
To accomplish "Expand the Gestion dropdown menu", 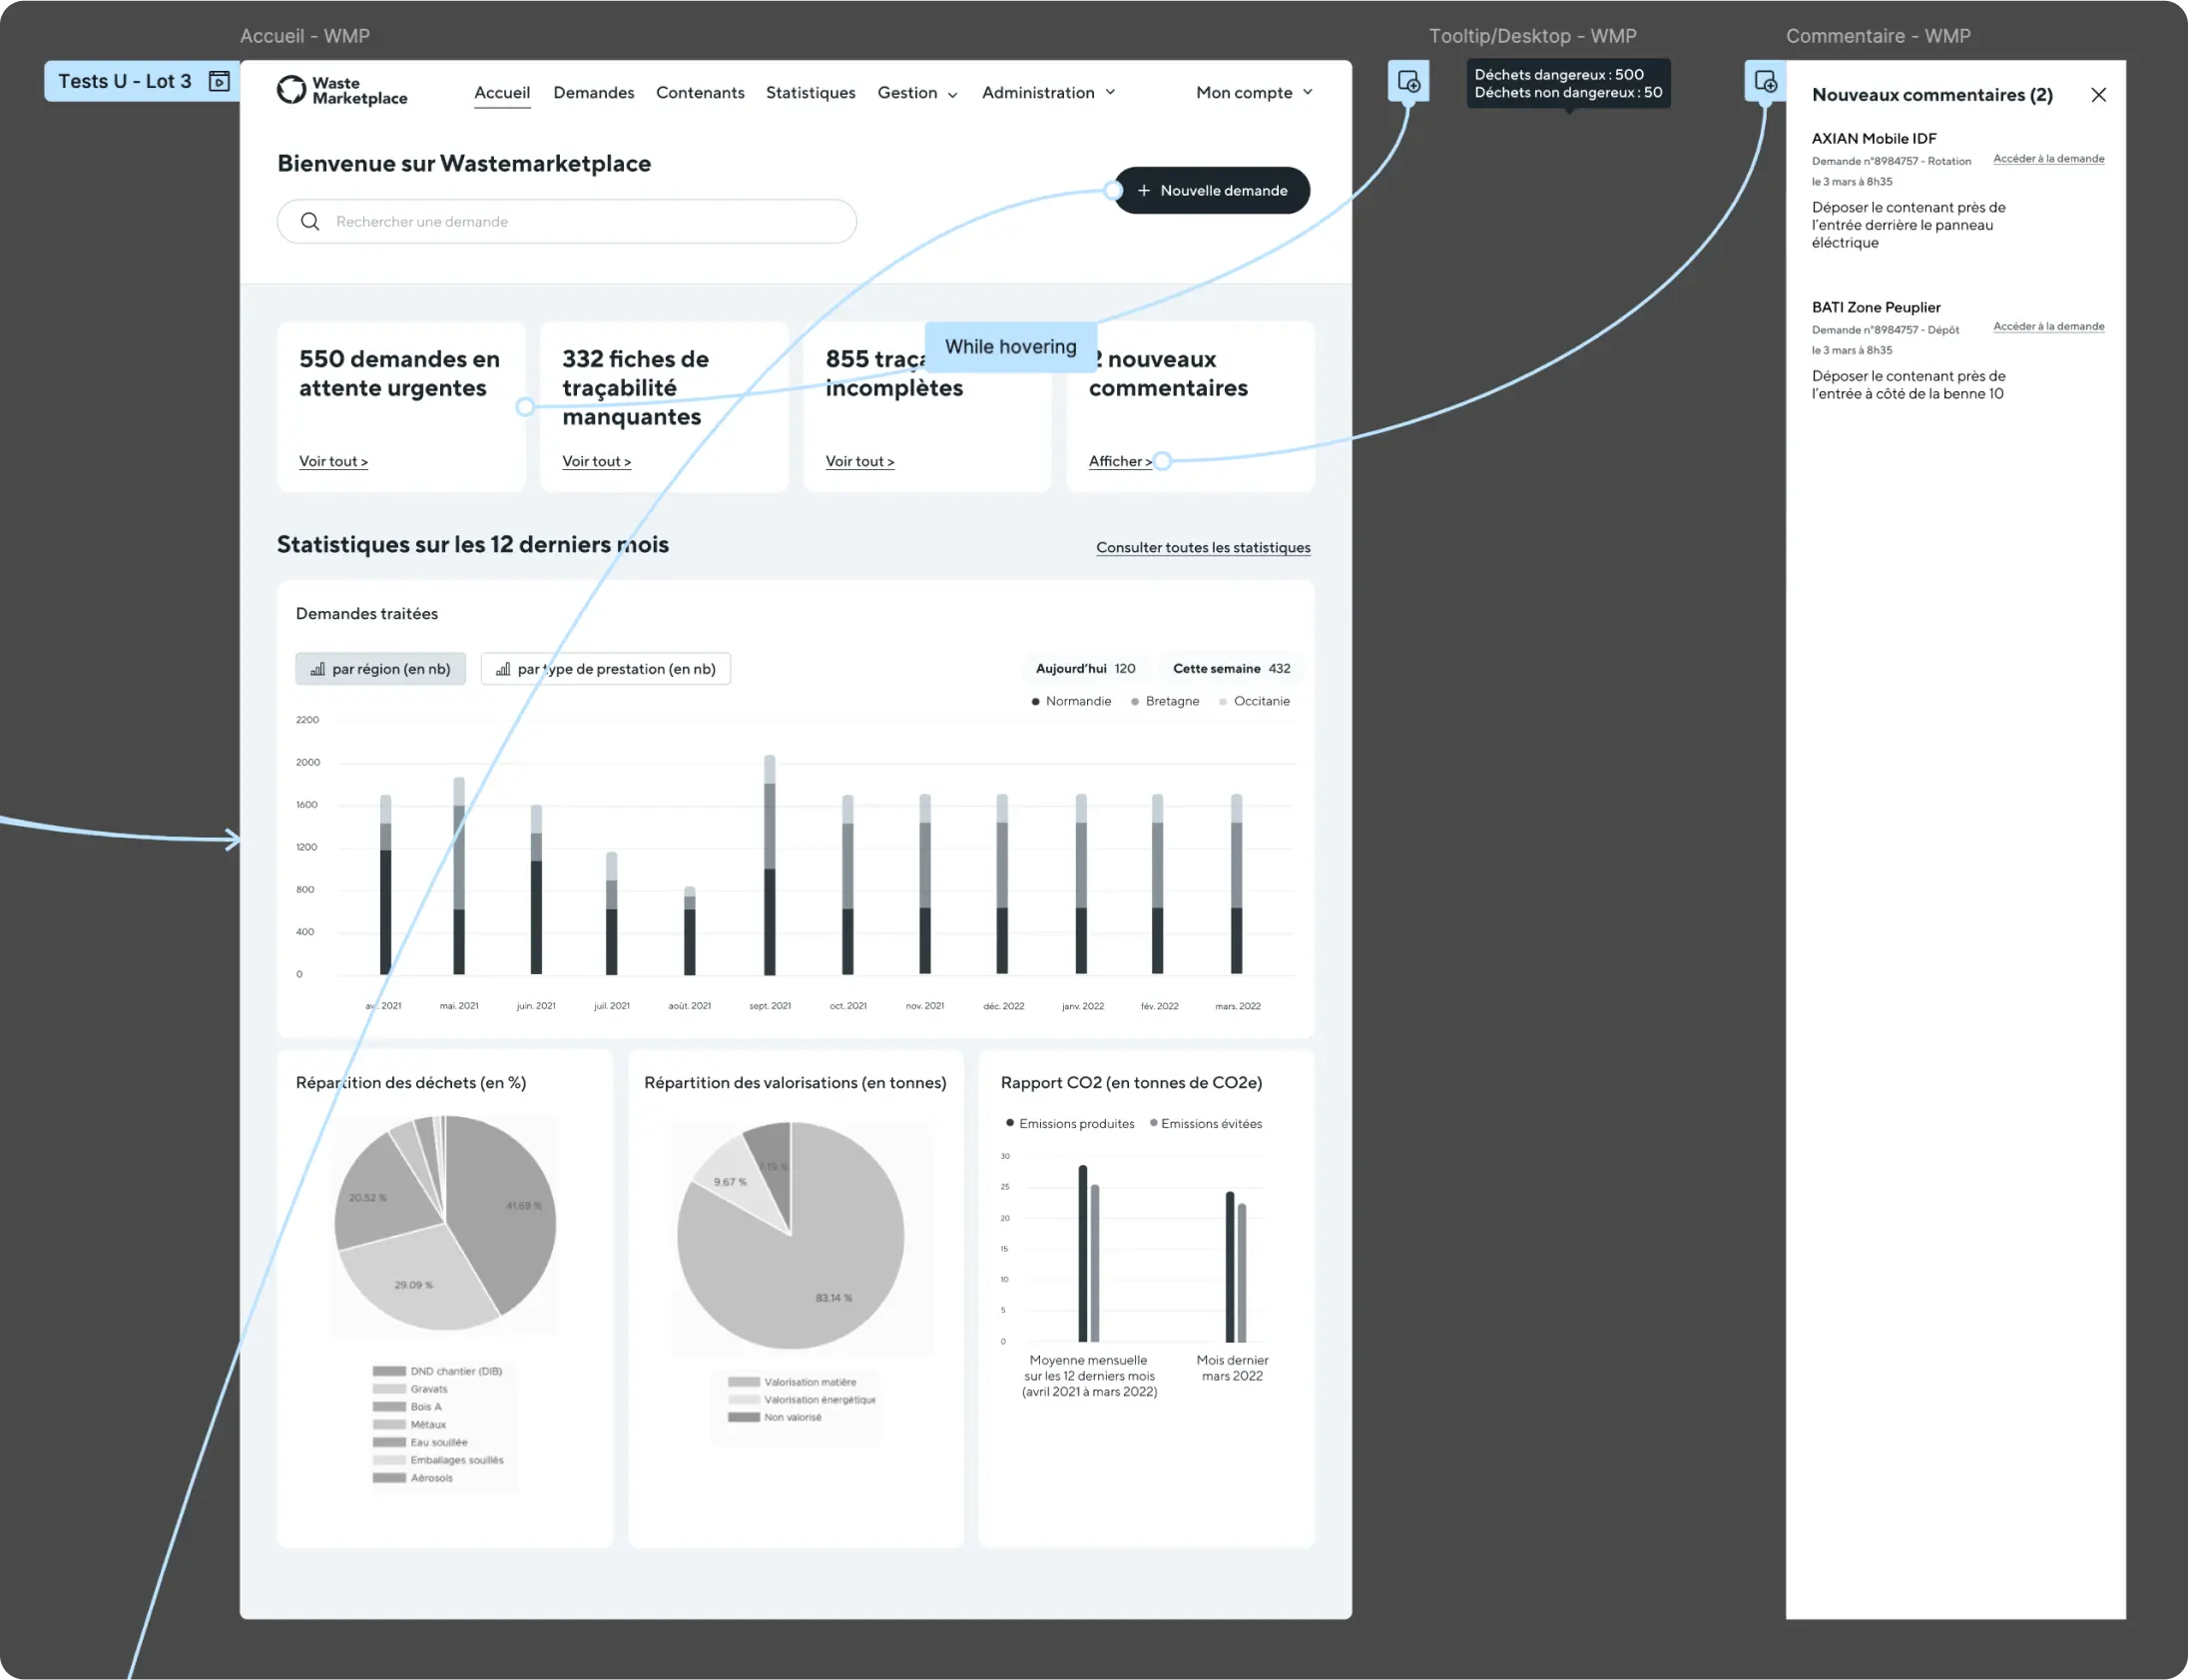I will pyautogui.click(x=917, y=93).
